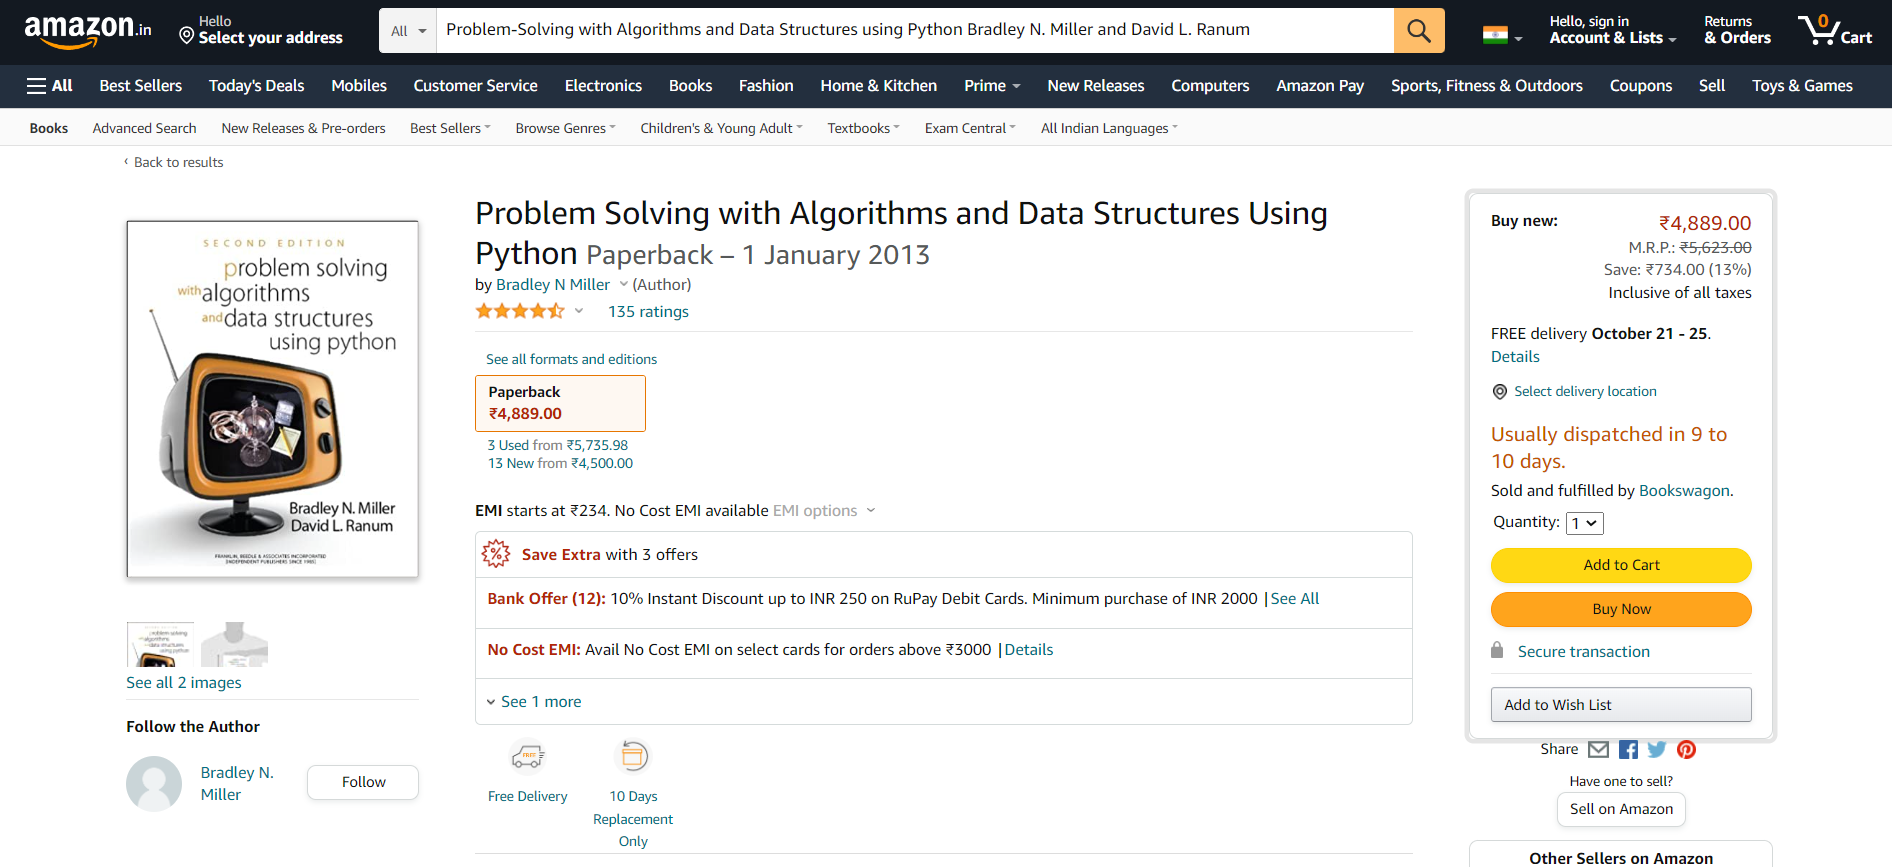Click the delivery address location pin icon

pos(186,36)
